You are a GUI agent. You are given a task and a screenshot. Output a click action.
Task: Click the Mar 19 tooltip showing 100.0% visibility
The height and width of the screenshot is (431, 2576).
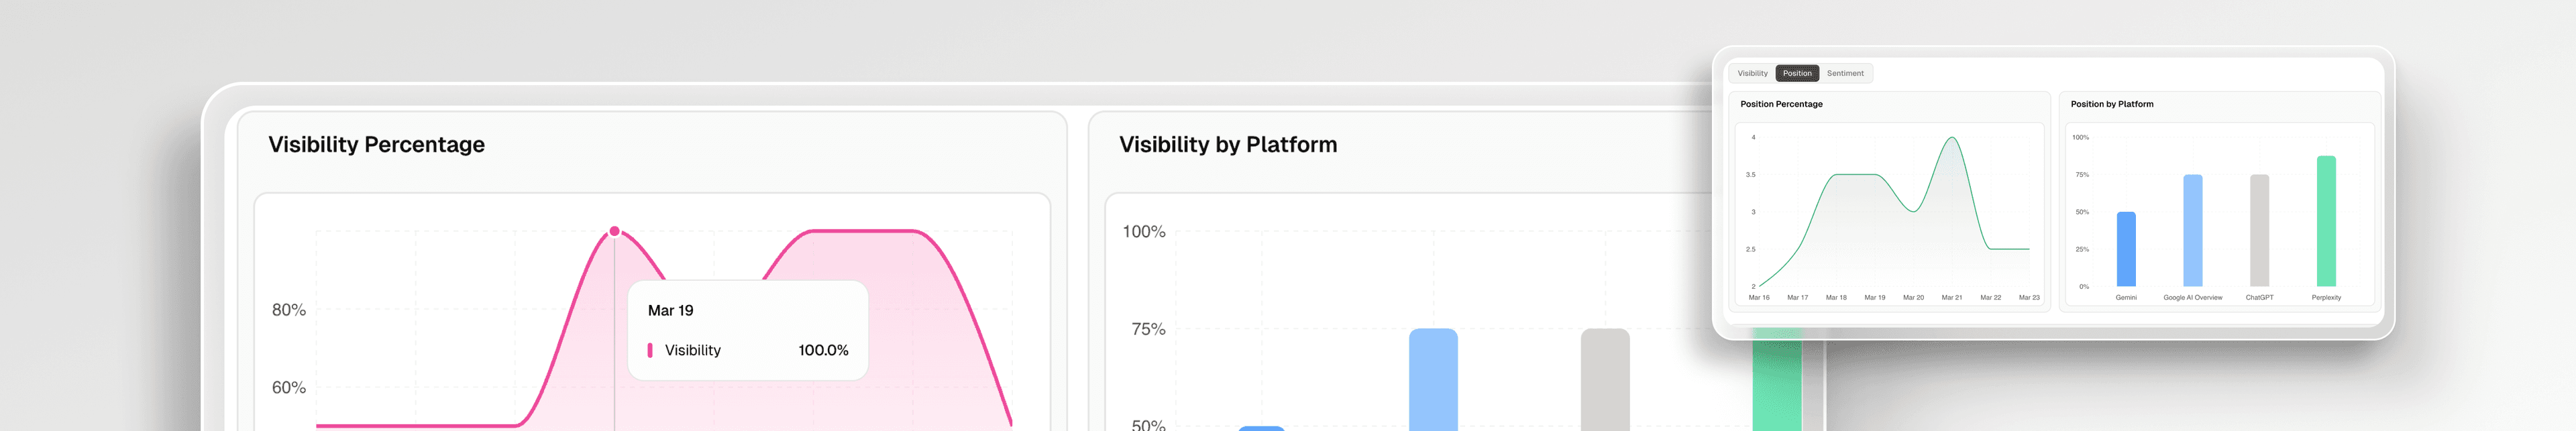click(747, 329)
